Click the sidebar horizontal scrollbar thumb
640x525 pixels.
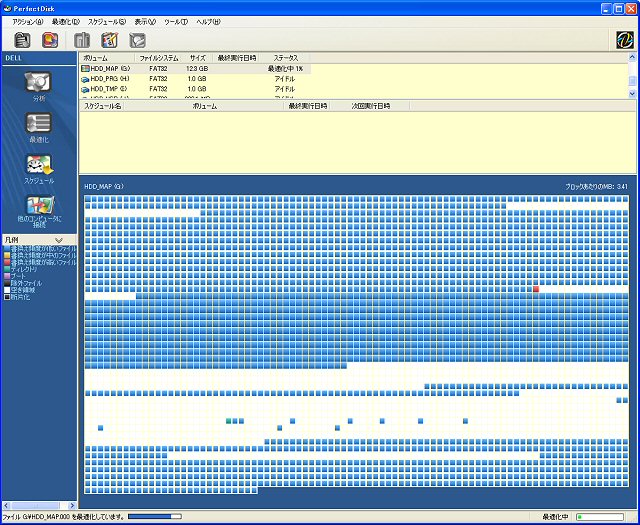36,505
